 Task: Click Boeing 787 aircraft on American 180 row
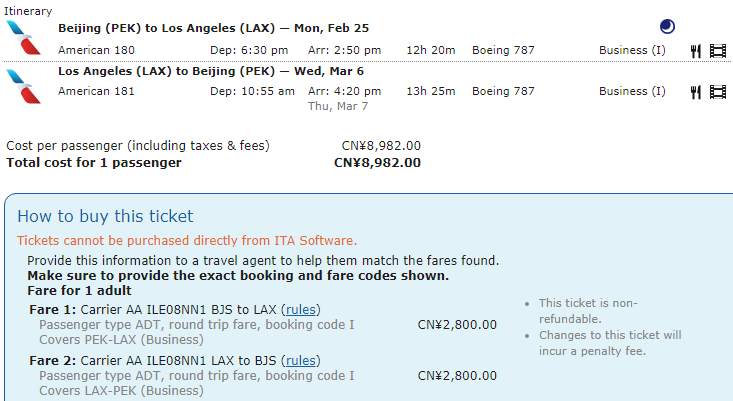pos(503,49)
